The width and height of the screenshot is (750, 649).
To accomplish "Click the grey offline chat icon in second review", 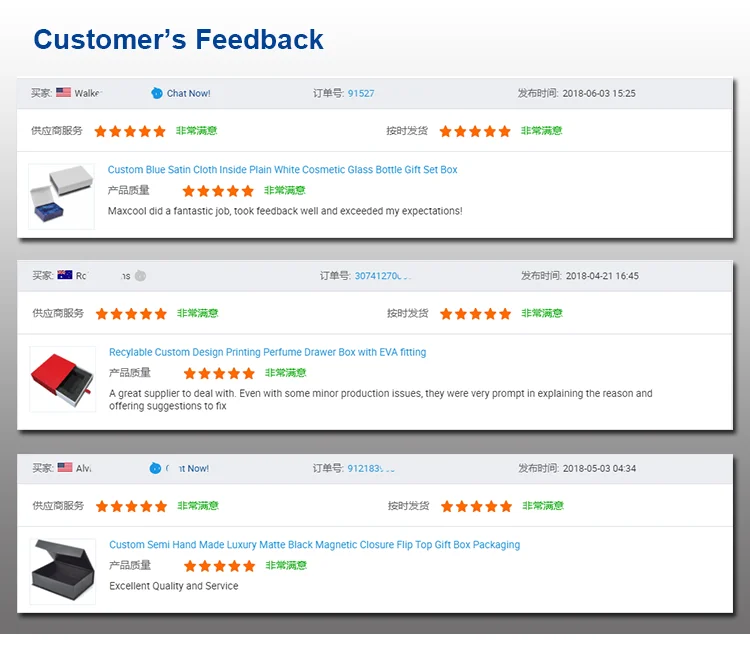I will click(x=140, y=276).
